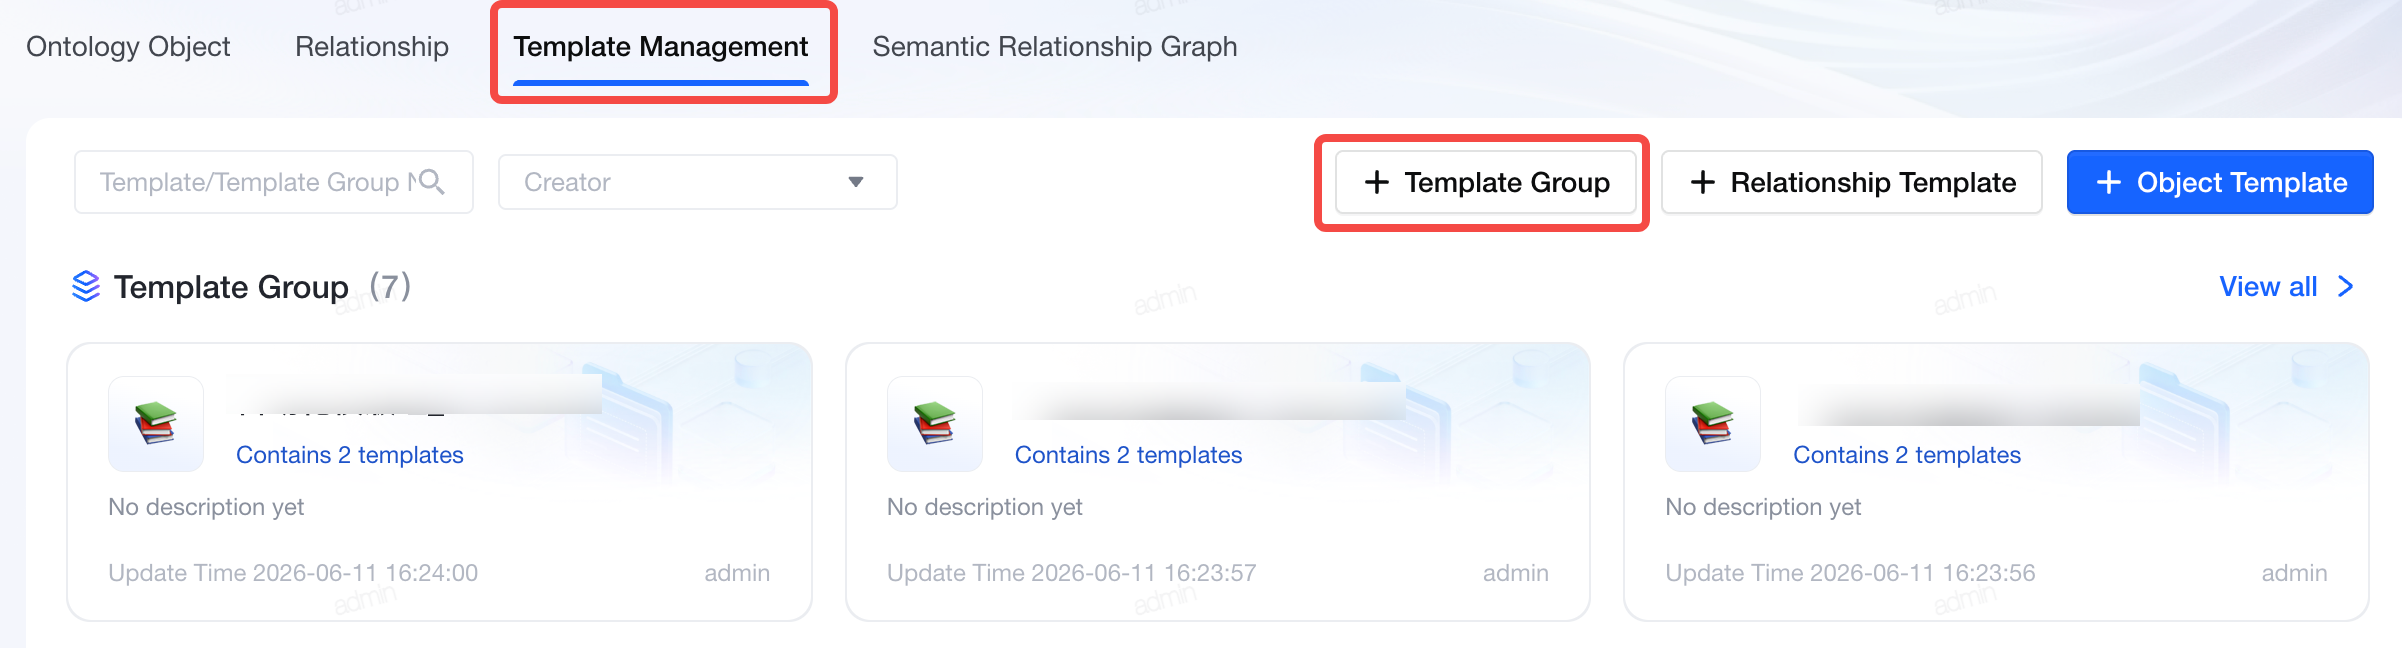Click the books icon on the third card
2402x648 pixels.
click(1712, 424)
